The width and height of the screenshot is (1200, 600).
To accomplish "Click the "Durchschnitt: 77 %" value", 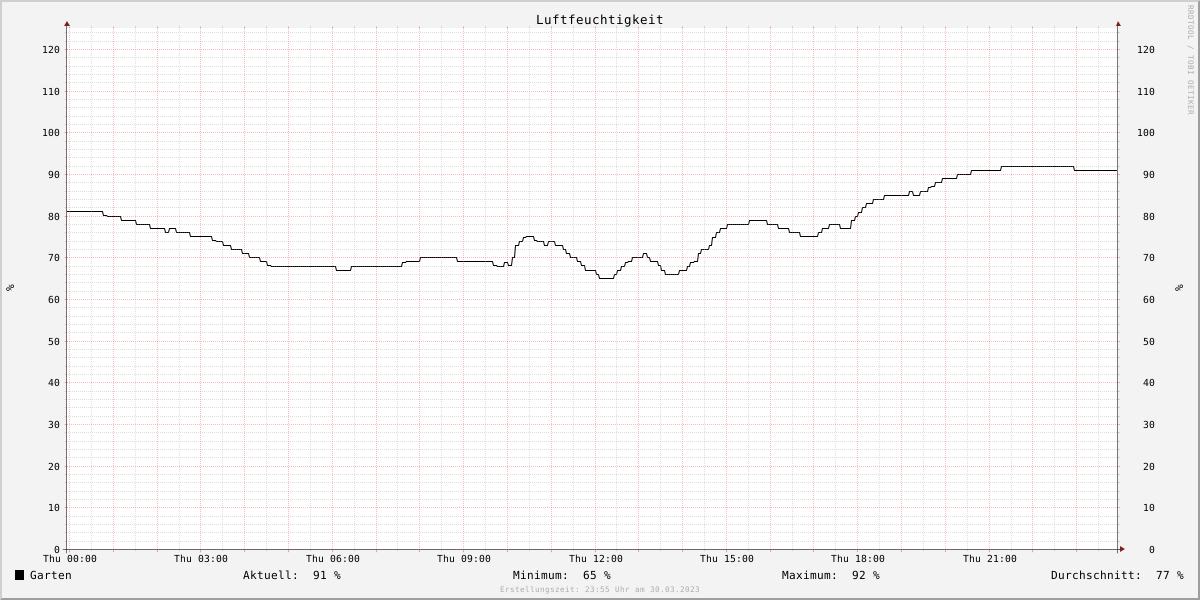I will pos(1117,575).
